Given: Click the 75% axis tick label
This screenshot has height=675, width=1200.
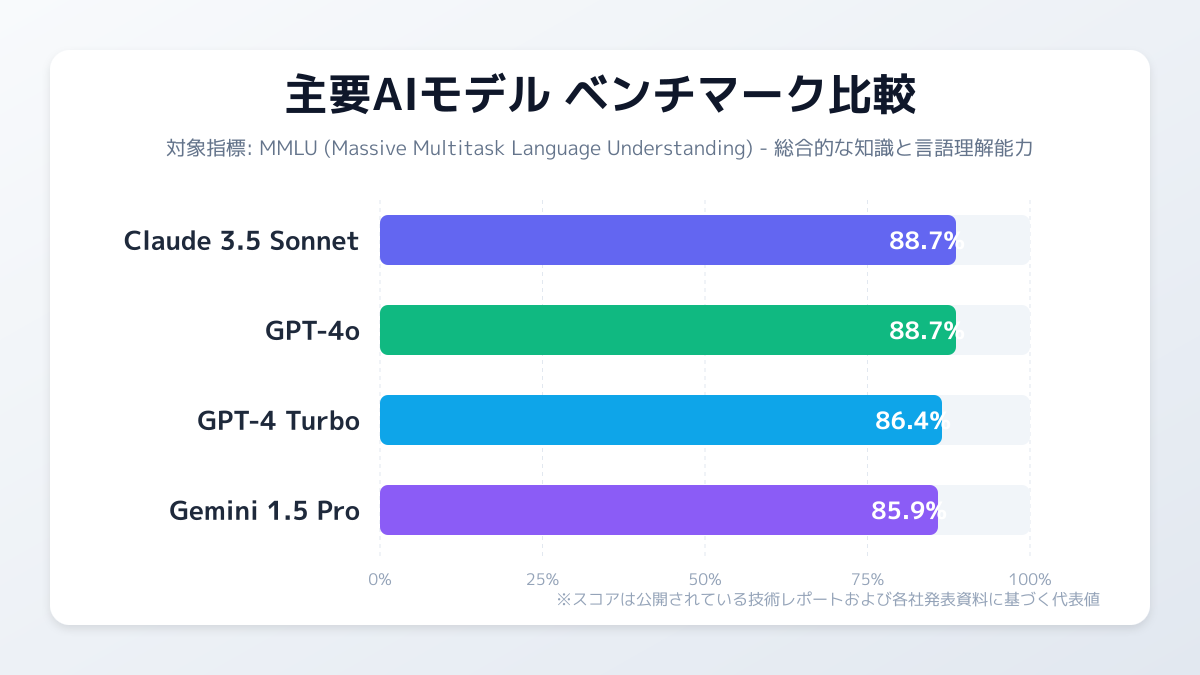Looking at the screenshot, I should [x=867, y=579].
